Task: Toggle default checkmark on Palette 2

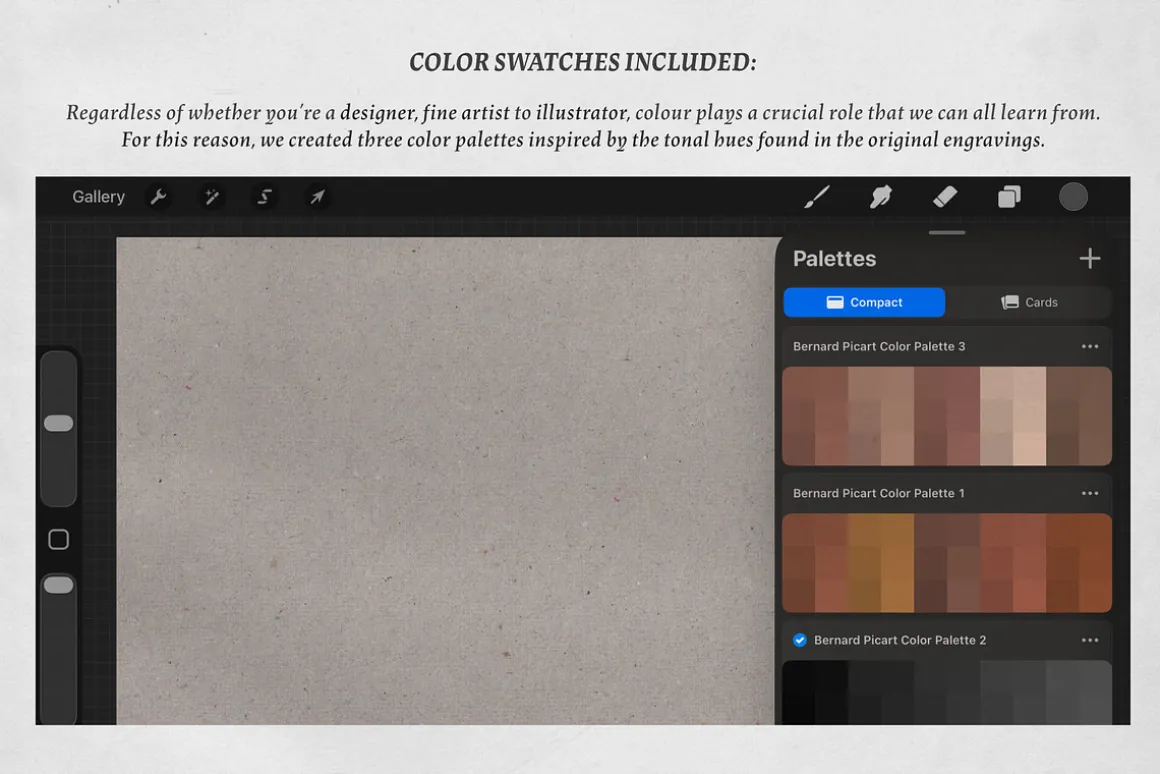Action: coord(800,640)
